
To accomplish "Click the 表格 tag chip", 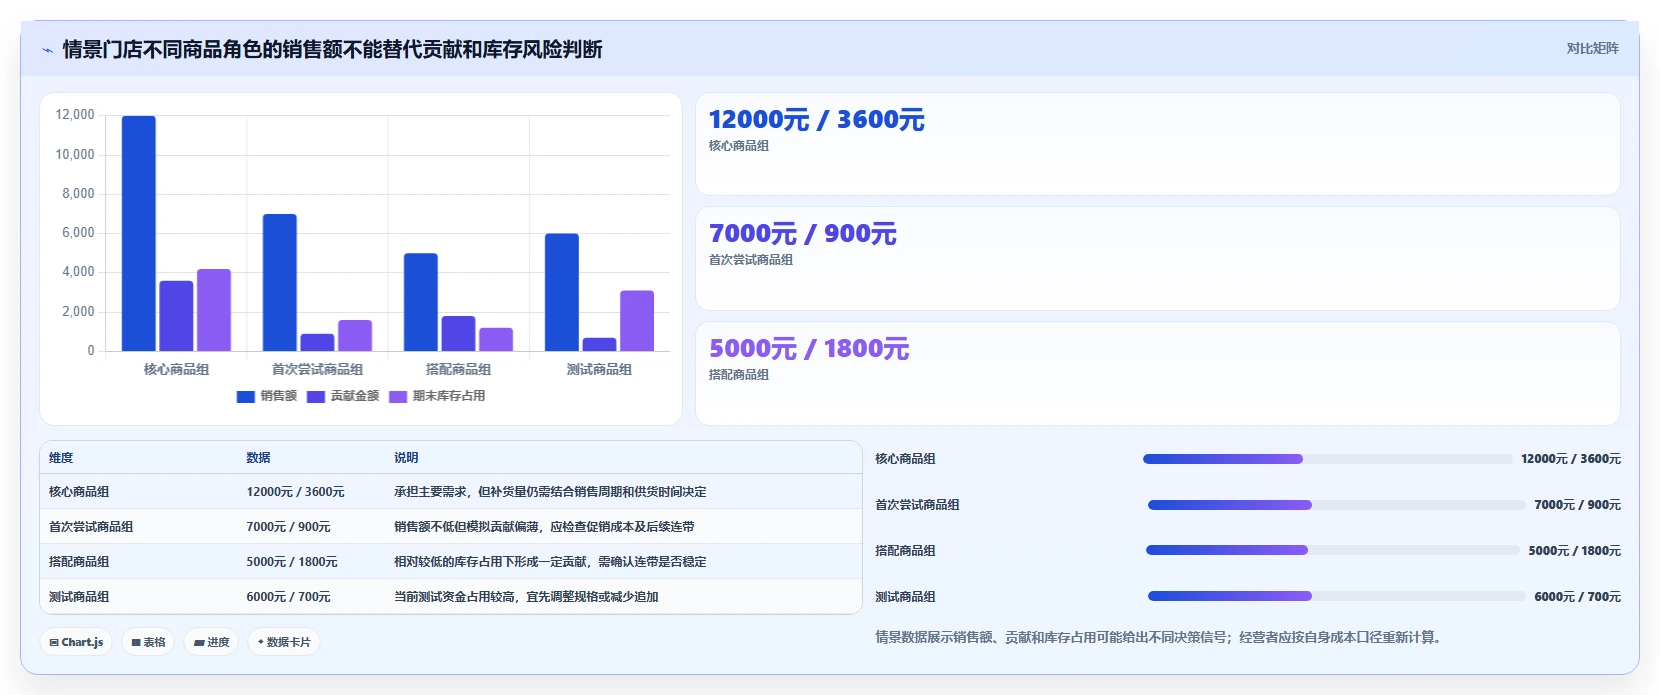I will pos(148,642).
